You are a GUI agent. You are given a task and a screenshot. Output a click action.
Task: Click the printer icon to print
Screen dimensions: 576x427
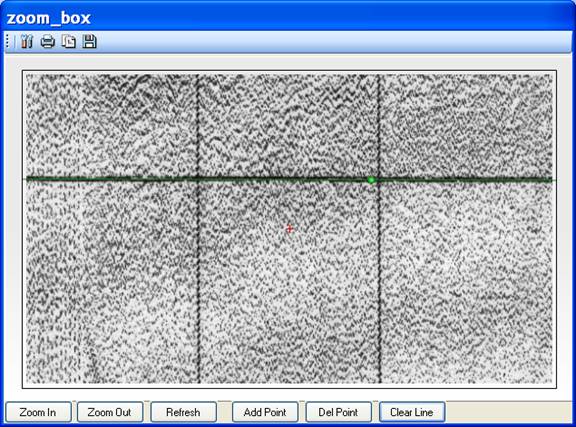click(48, 41)
